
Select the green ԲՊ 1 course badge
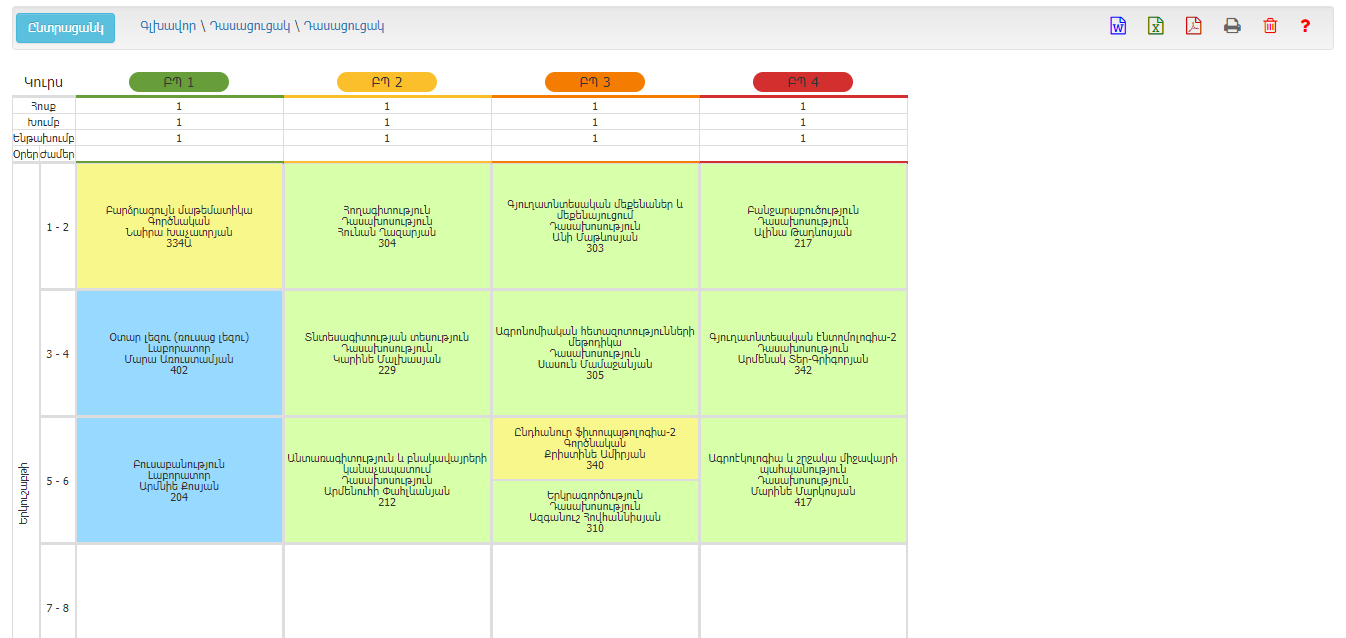point(179,82)
